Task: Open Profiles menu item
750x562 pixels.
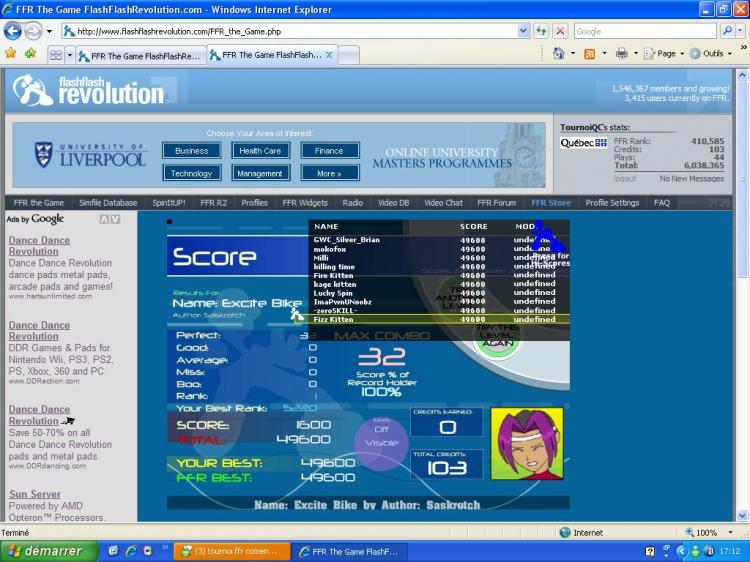Action: click(x=254, y=203)
